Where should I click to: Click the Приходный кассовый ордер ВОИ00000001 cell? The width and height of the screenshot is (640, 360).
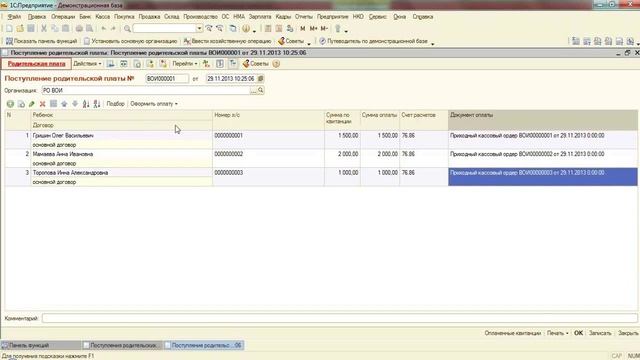(x=542, y=140)
